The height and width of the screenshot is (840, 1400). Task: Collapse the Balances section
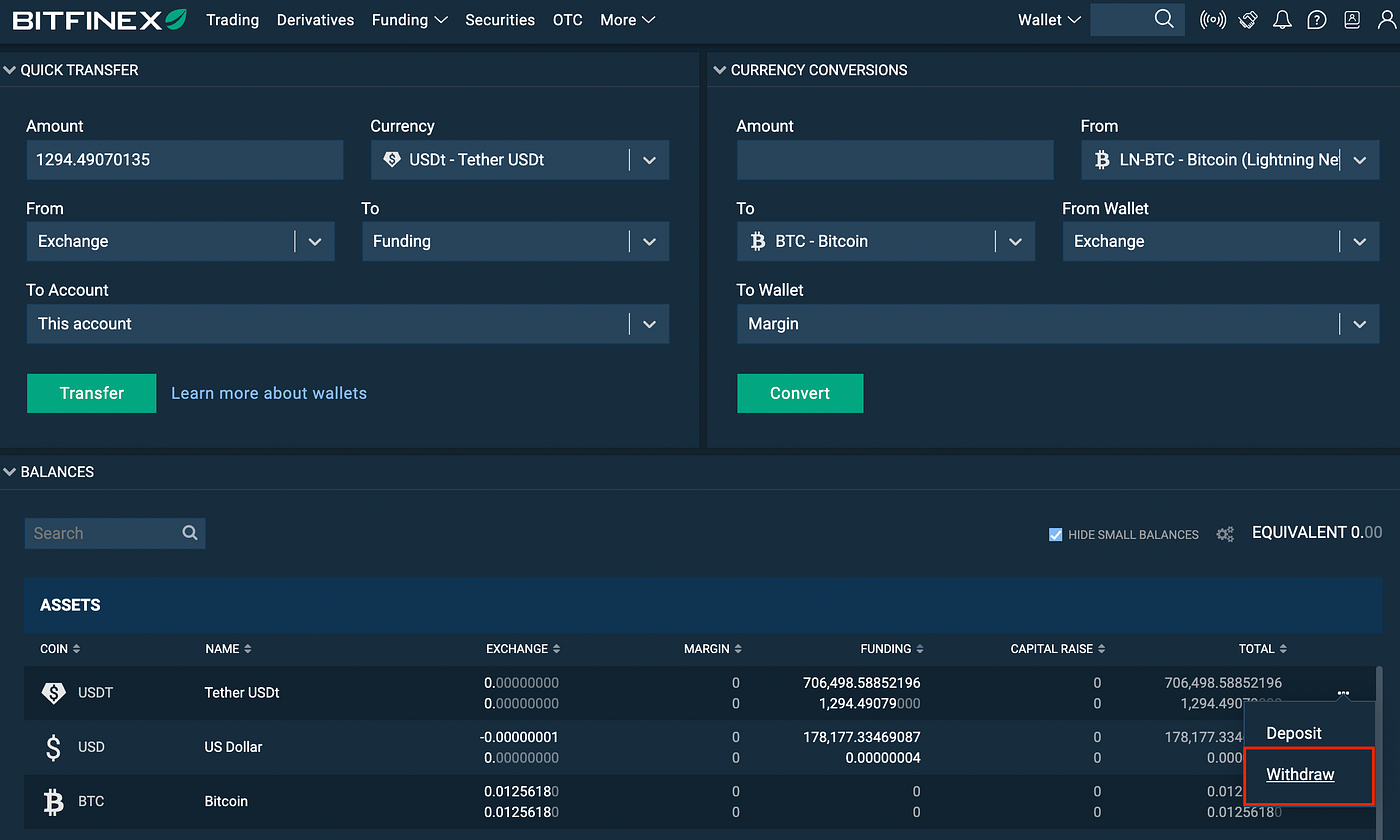click(10, 472)
